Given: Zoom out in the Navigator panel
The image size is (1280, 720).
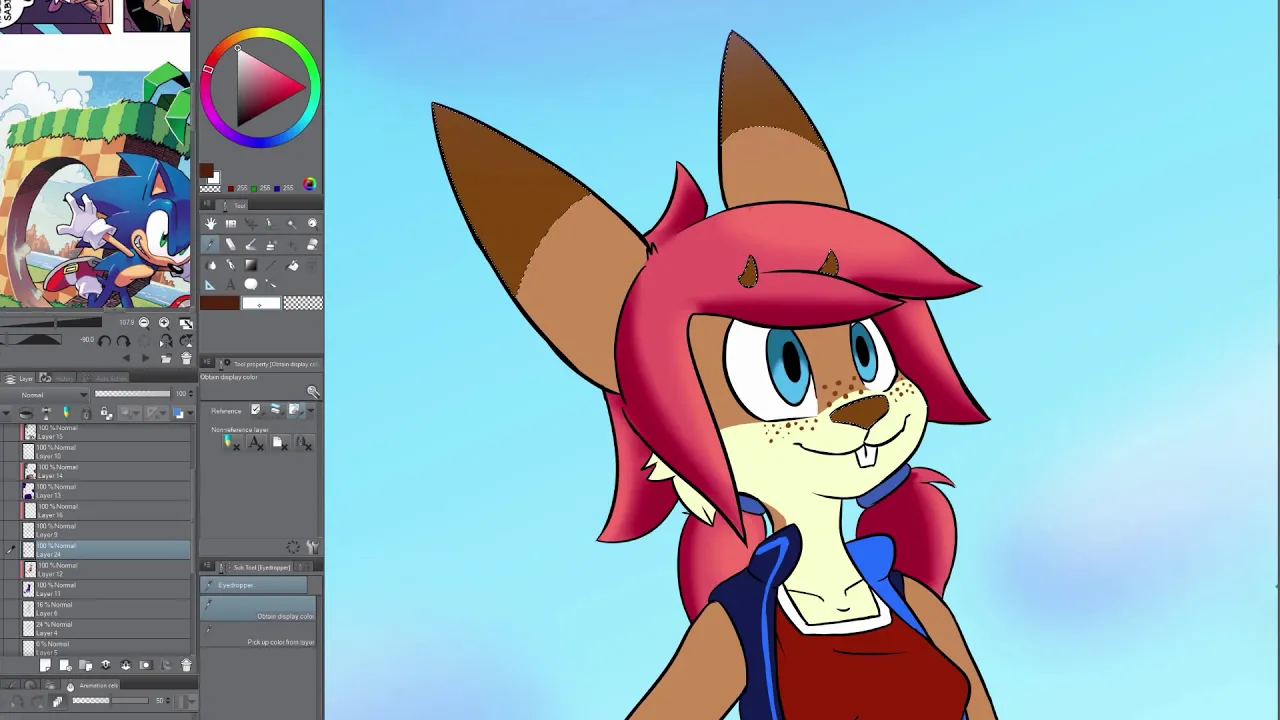Looking at the screenshot, I should pyautogui.click(x=144, y=323).
